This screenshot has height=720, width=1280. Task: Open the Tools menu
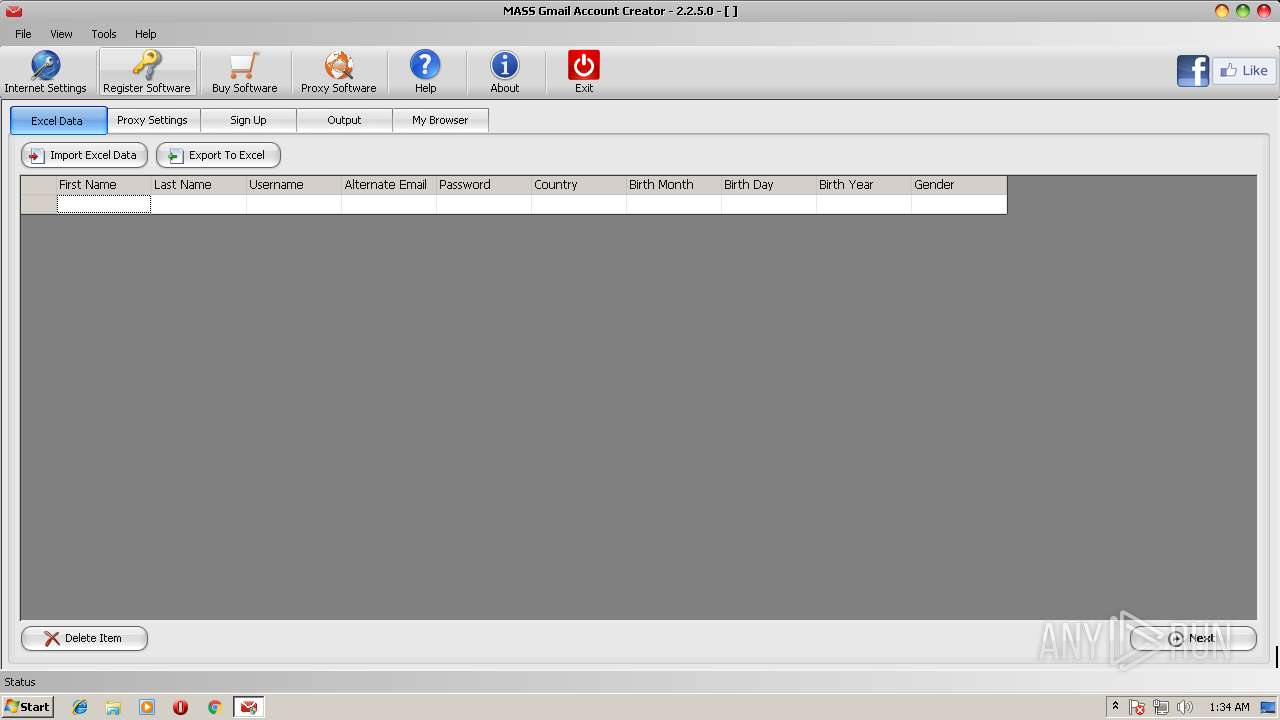coord(104,34)
